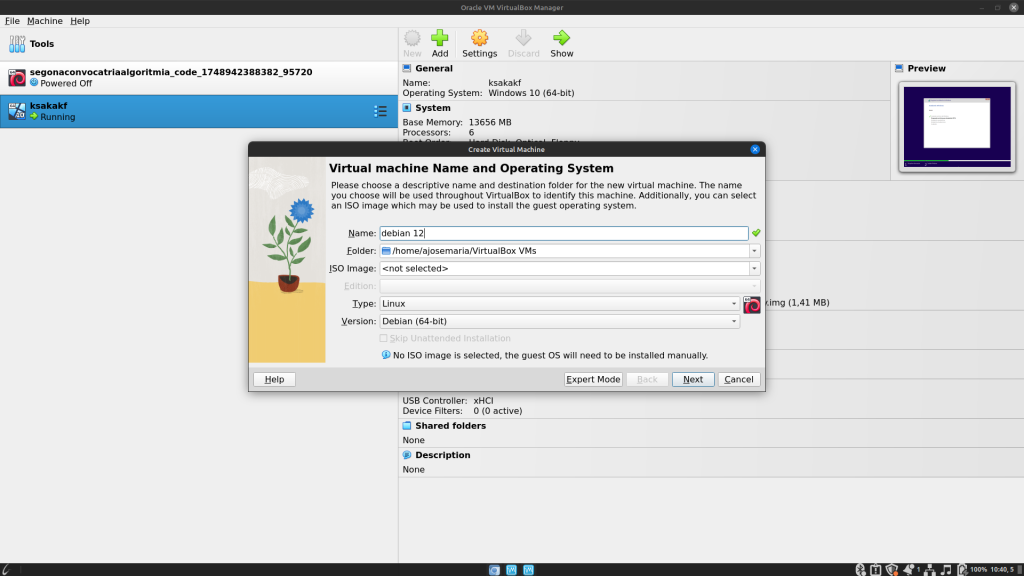Click the disabled Edition dropdown

[569, 286]
